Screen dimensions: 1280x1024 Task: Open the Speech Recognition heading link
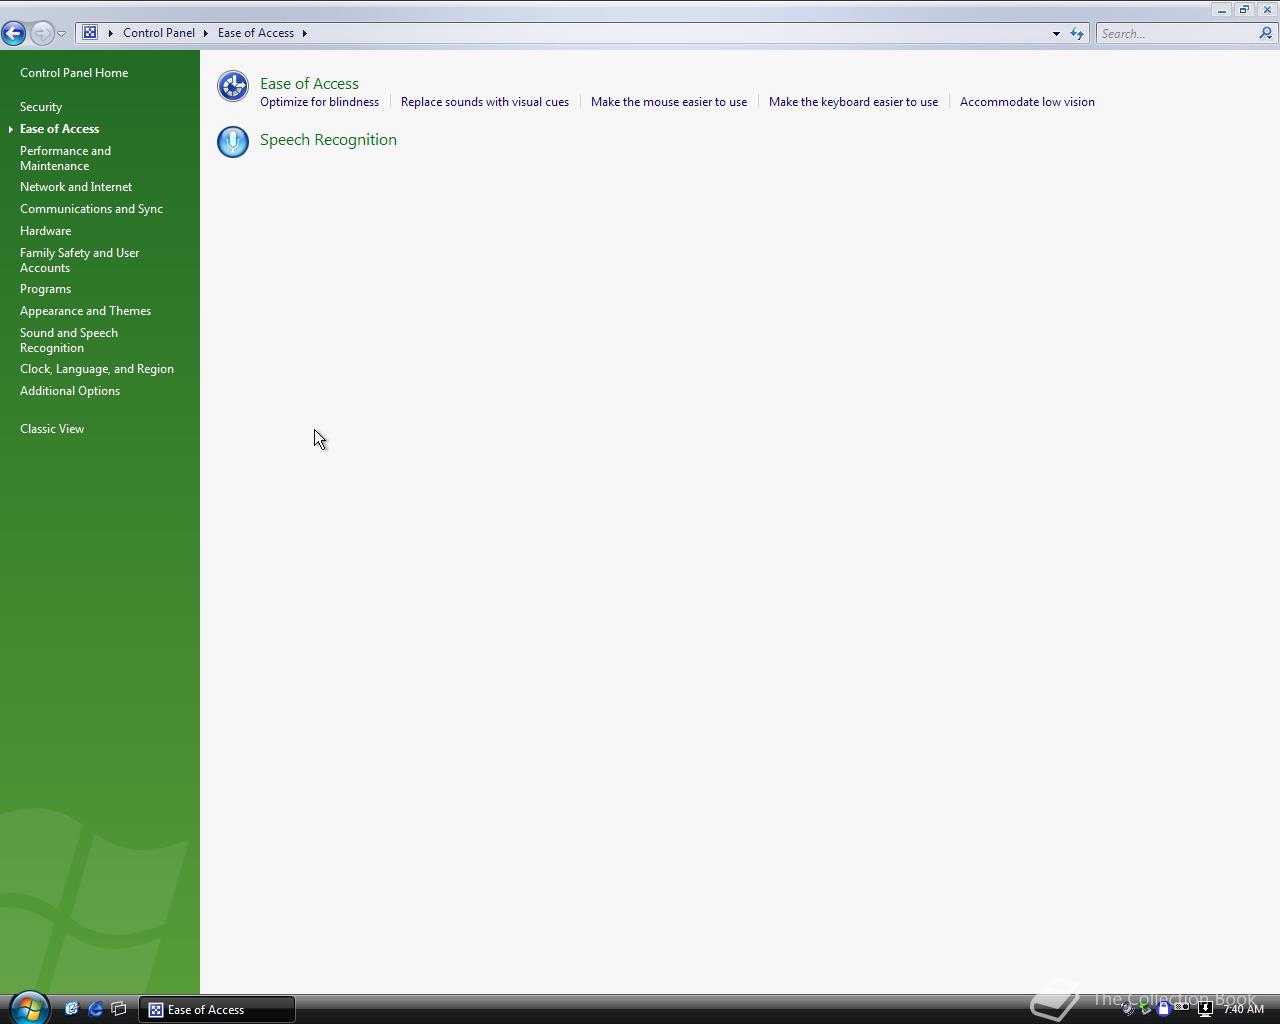coord(328,140)
